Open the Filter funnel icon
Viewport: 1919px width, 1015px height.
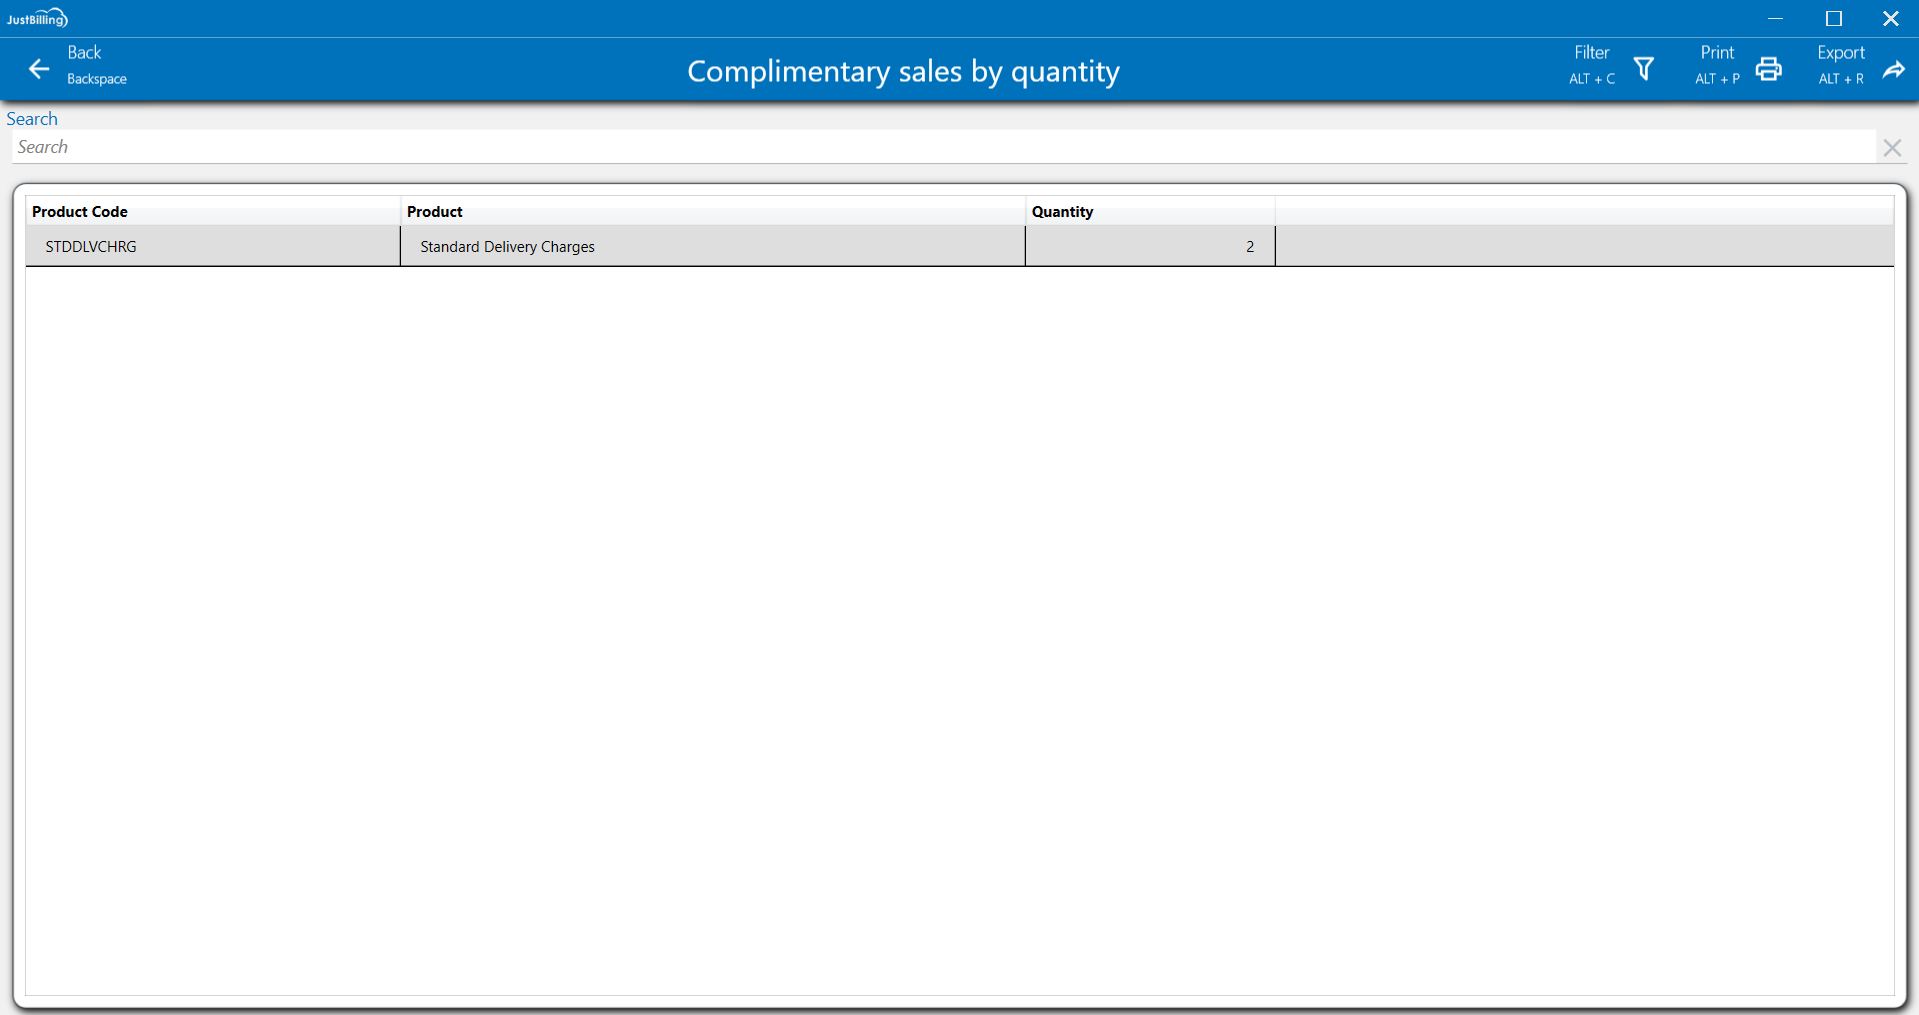pos(1643,69)
